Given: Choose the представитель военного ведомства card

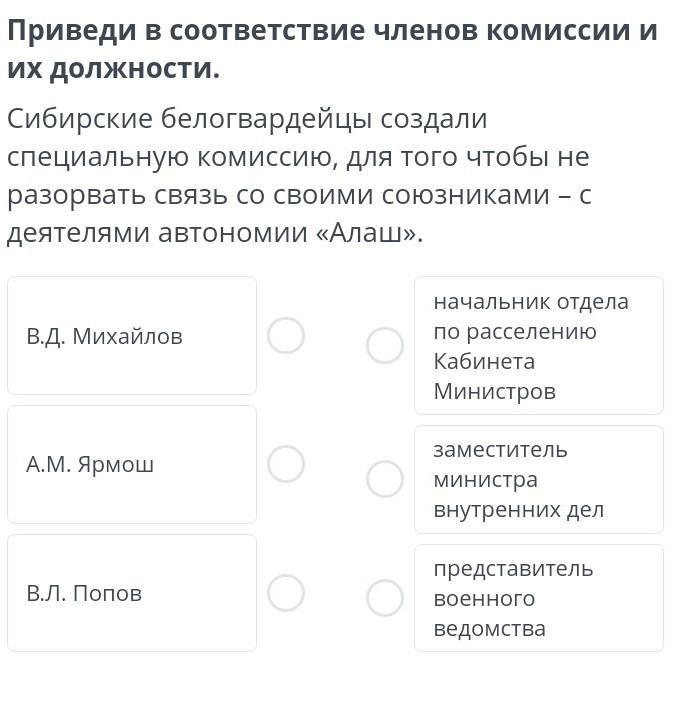Looking at the screenshot, I should click(539, 598).
